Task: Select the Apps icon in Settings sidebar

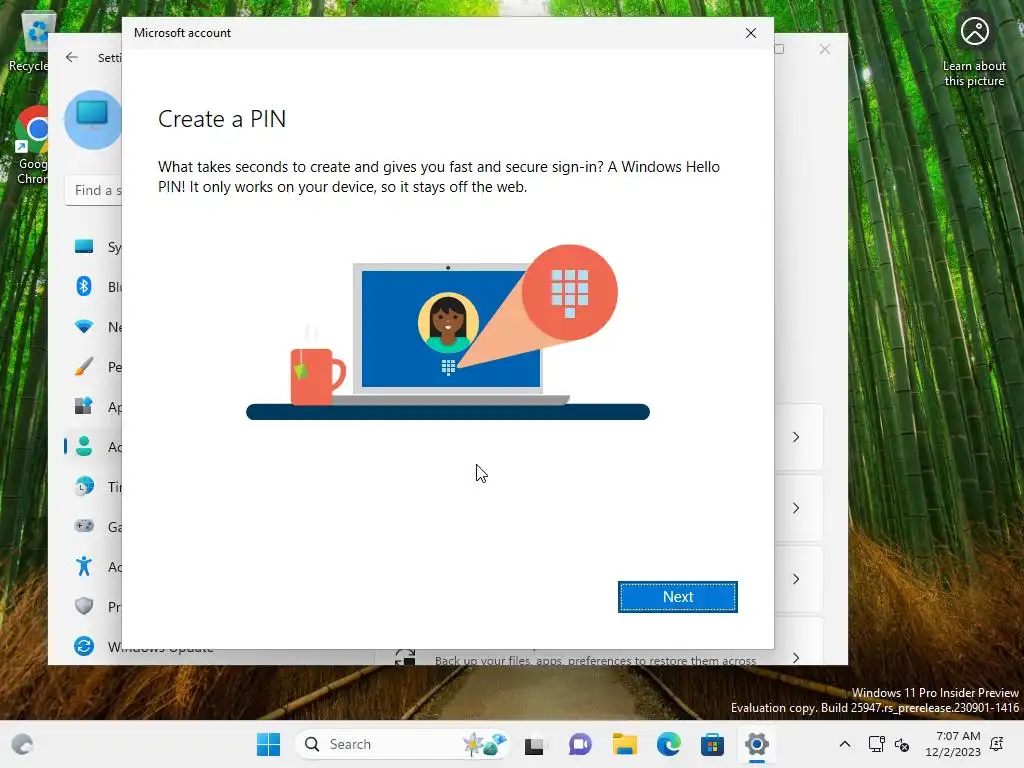Action: click(84, 406)
